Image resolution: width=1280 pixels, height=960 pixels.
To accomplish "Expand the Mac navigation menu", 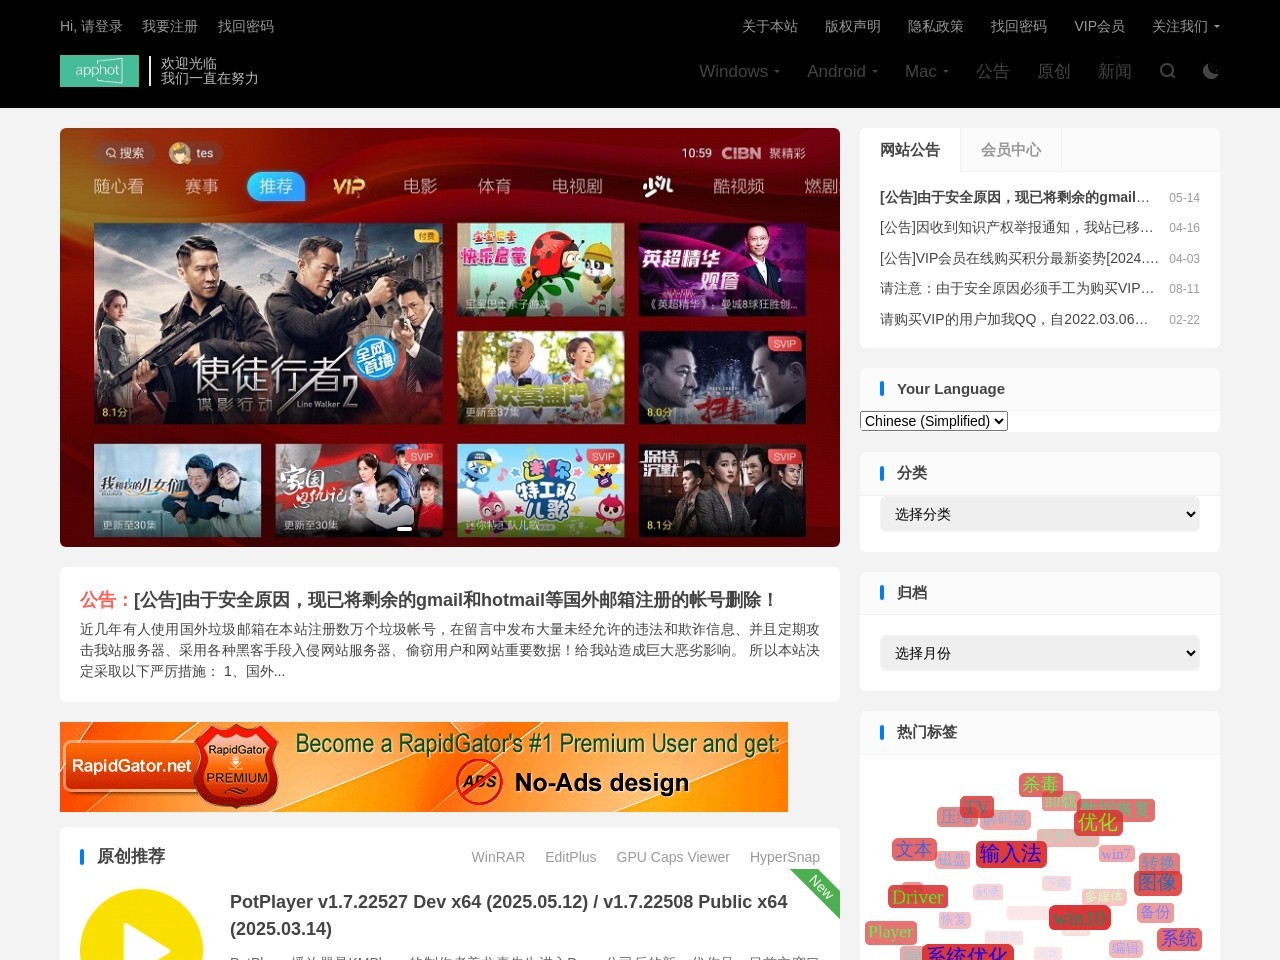I will (x=927, y=71).
